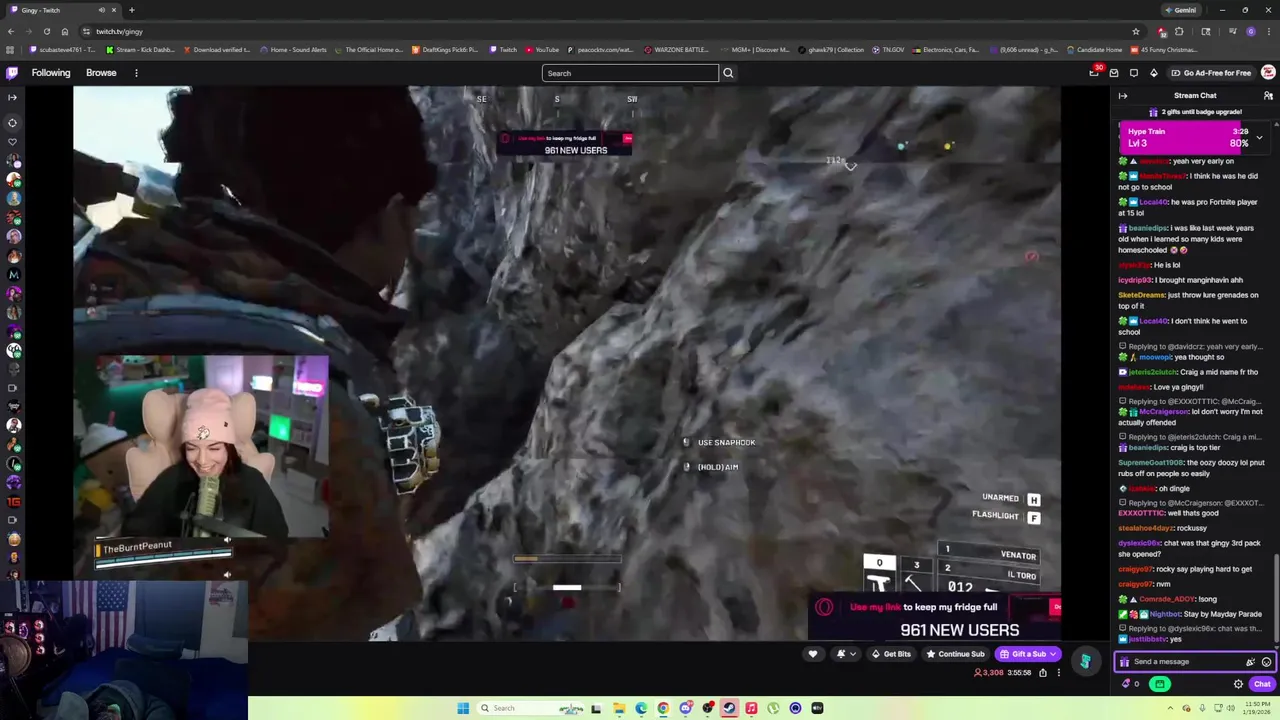Image resolution: width=1280 pixels, height=720 pixels.
Task: Reload the browser page
Action: [46, 31]
